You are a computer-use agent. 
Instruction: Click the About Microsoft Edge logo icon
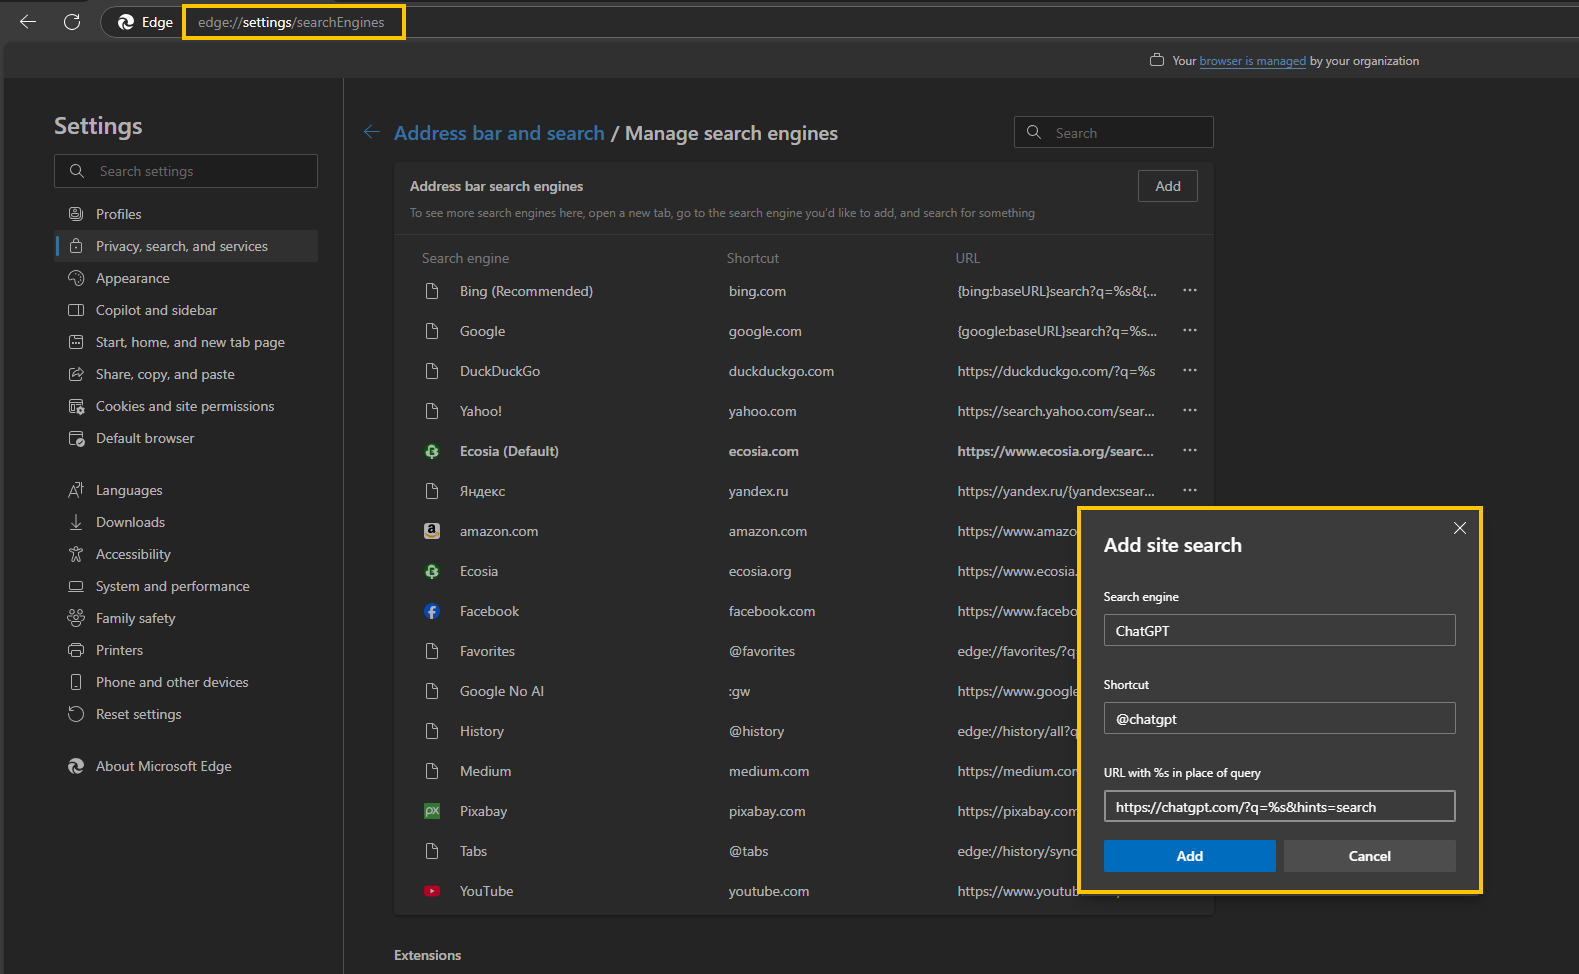(76, 766)
